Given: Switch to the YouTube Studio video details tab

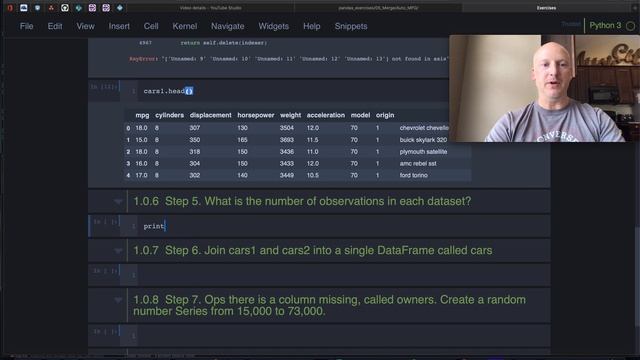Looking at the screenshot, I should click(x=210, y=8).
